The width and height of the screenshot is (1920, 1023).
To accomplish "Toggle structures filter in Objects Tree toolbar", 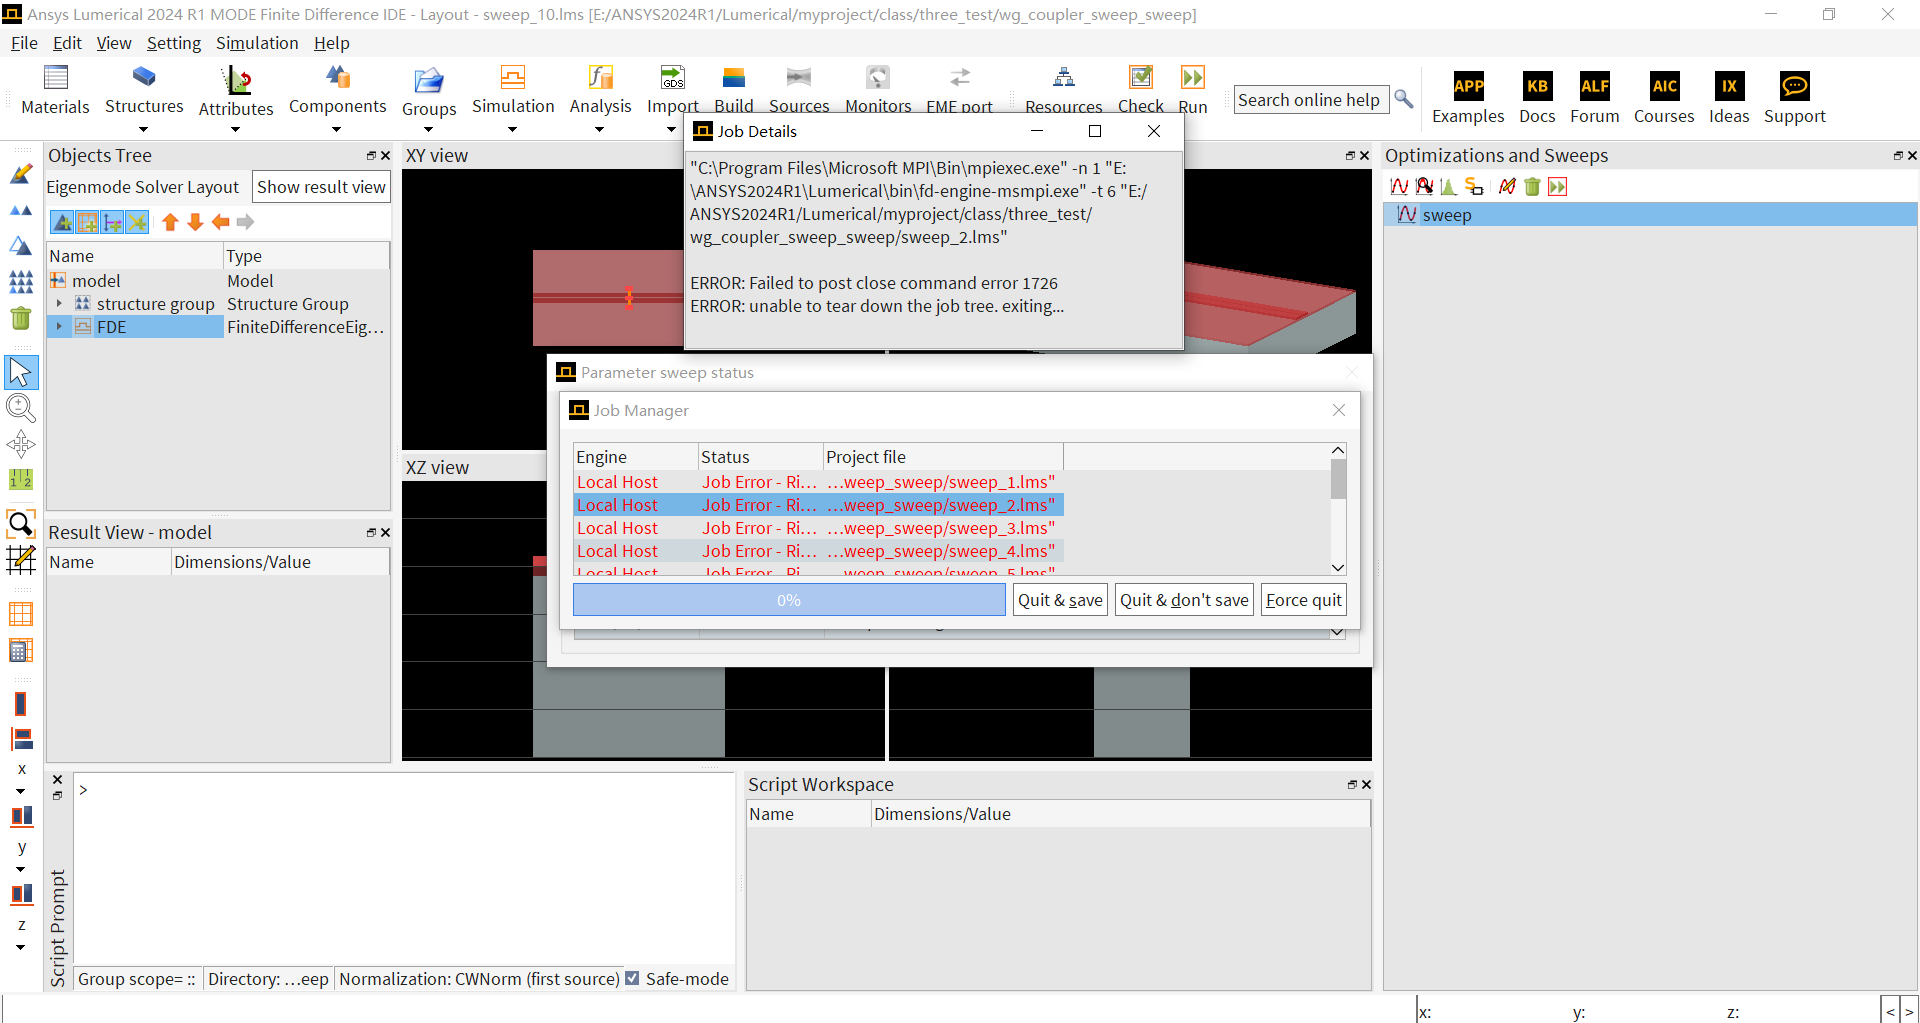I will coord(62,222).
